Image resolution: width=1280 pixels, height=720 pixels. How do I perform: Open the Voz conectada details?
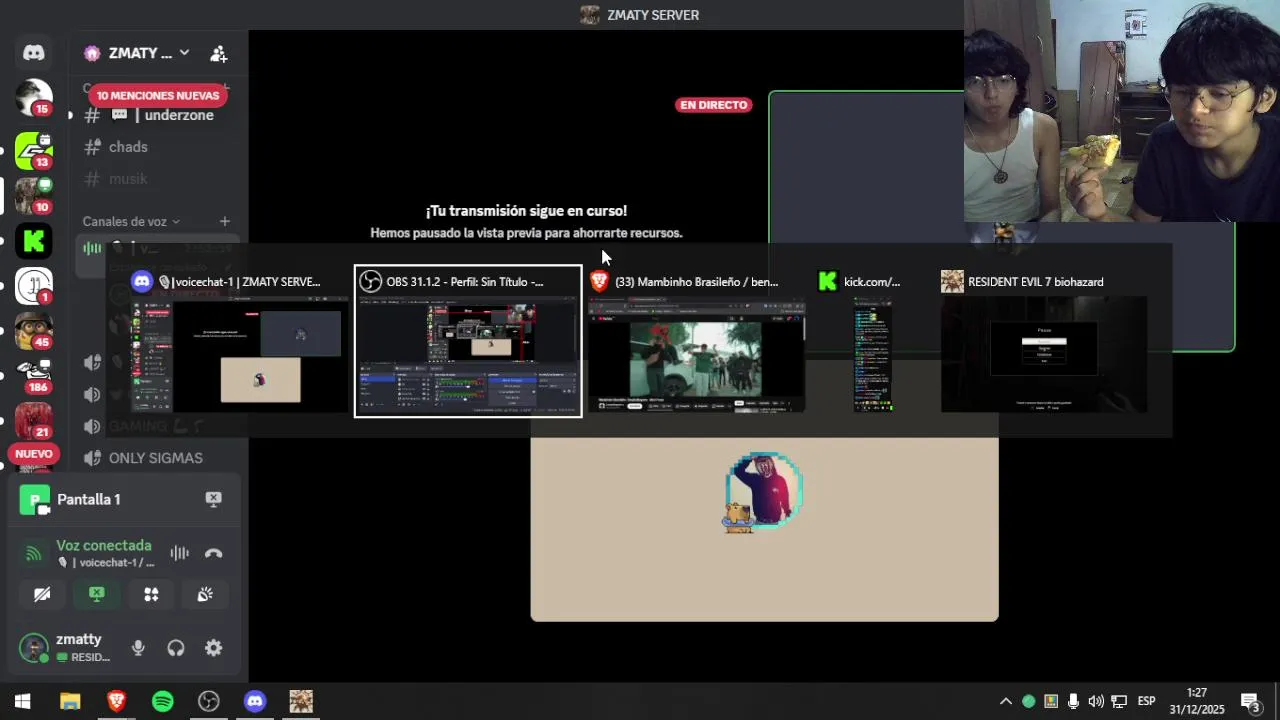pos(104,546)
